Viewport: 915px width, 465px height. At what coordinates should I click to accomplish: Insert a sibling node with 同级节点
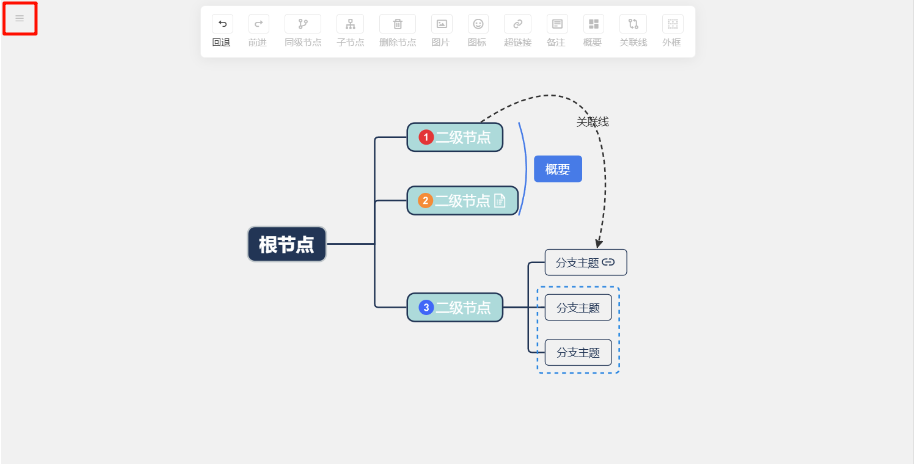[x=303, y=25]
